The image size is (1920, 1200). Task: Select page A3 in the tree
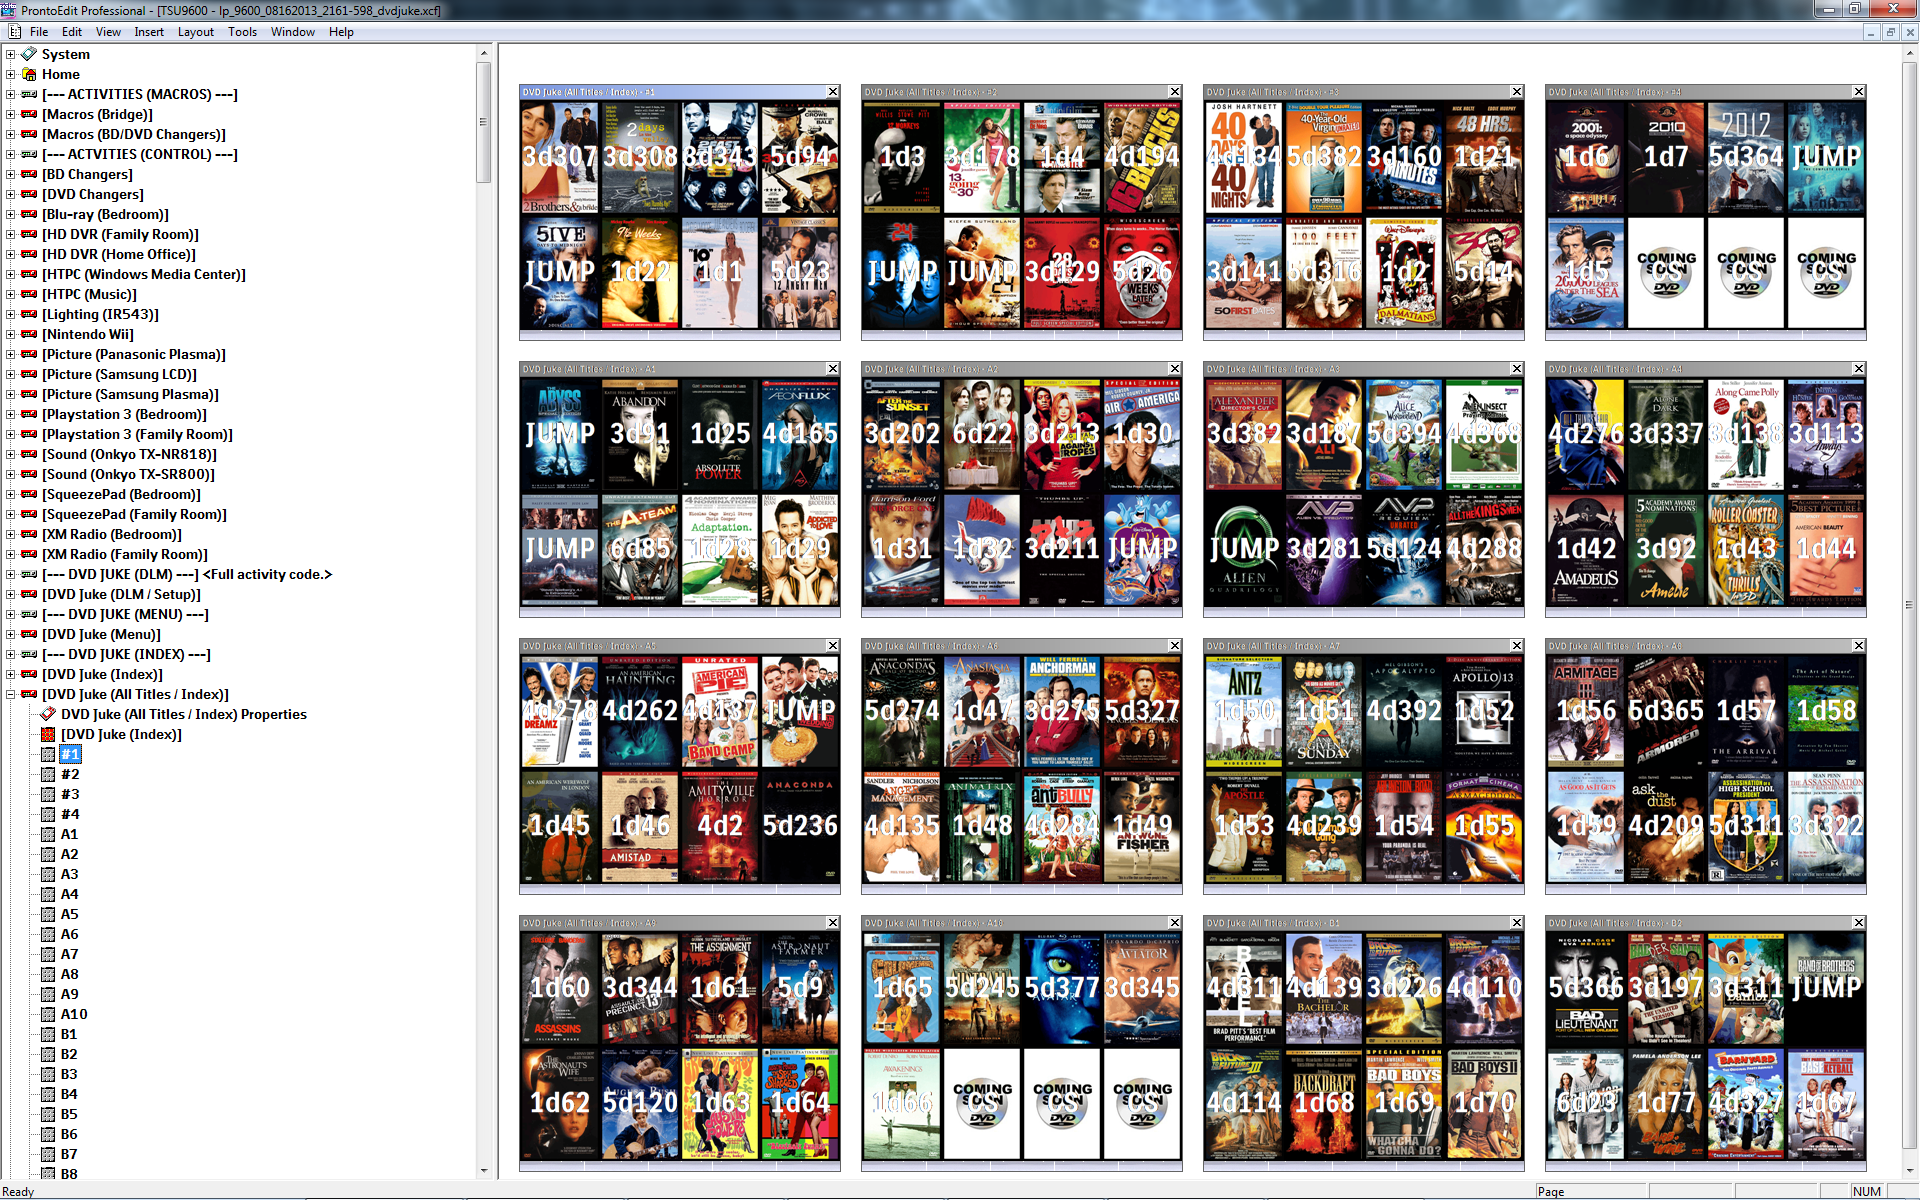69,874
